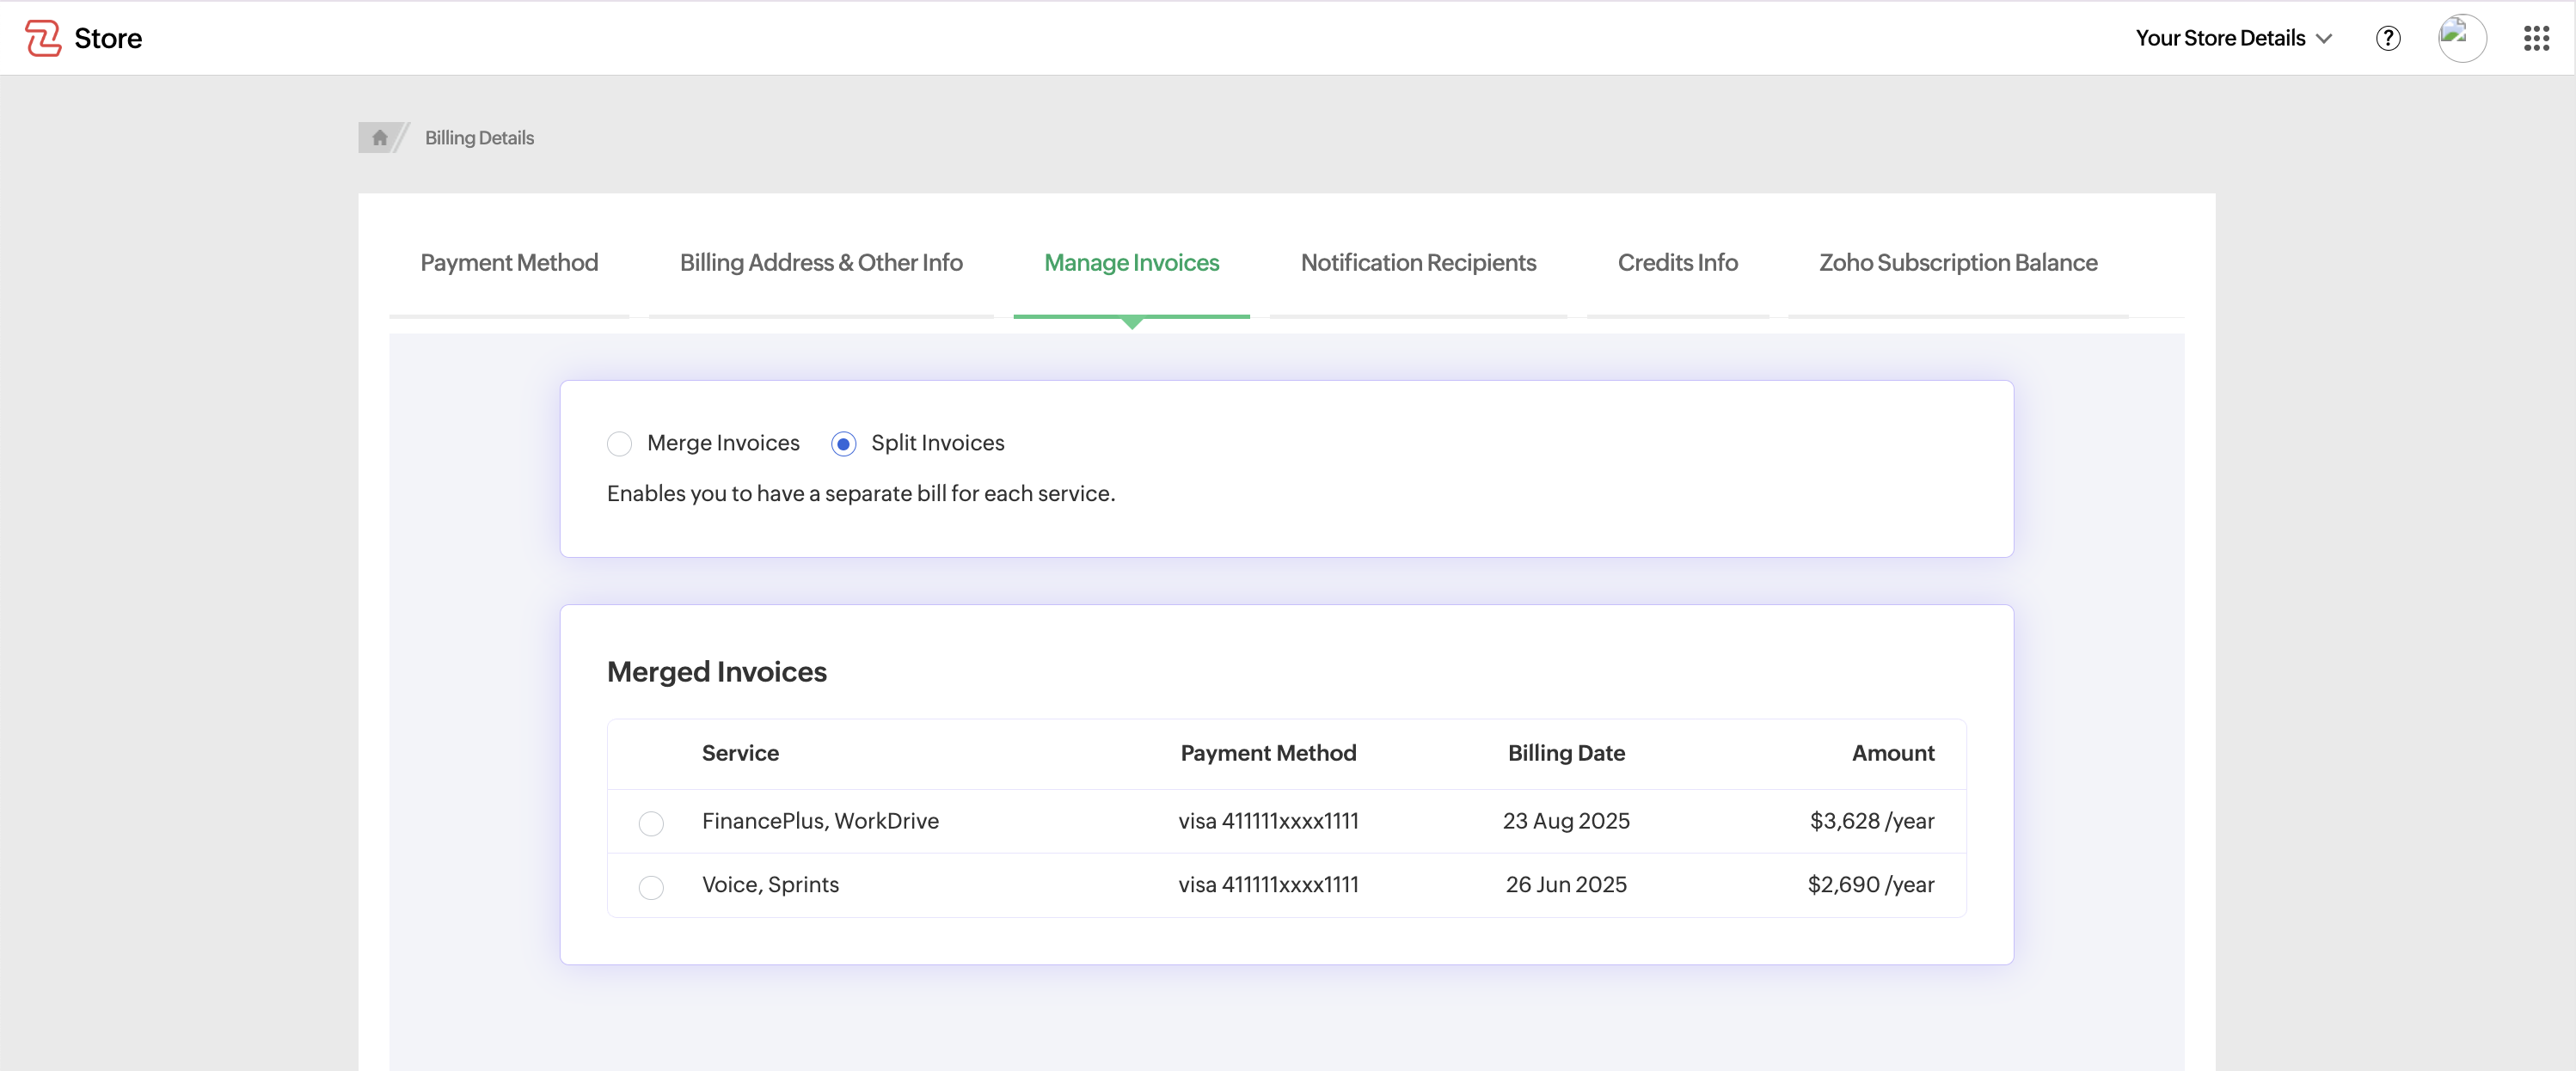The width and height of the screenshot is (2576, 1071).
Task: Open the Credits Info tab
Action: pyautogui.click(x=1677, y=263)
